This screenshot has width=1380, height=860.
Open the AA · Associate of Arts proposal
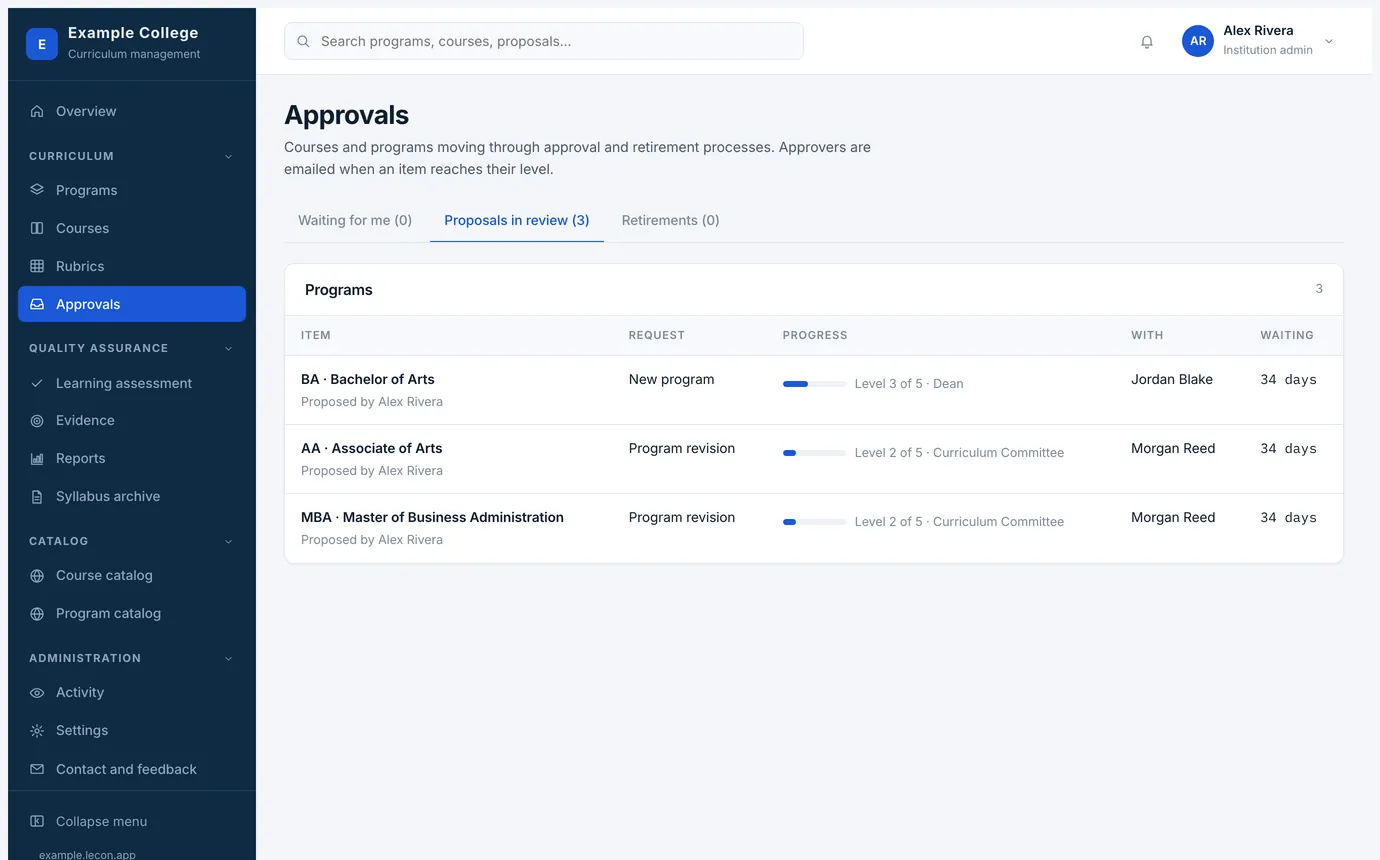[x=372, y=448]
